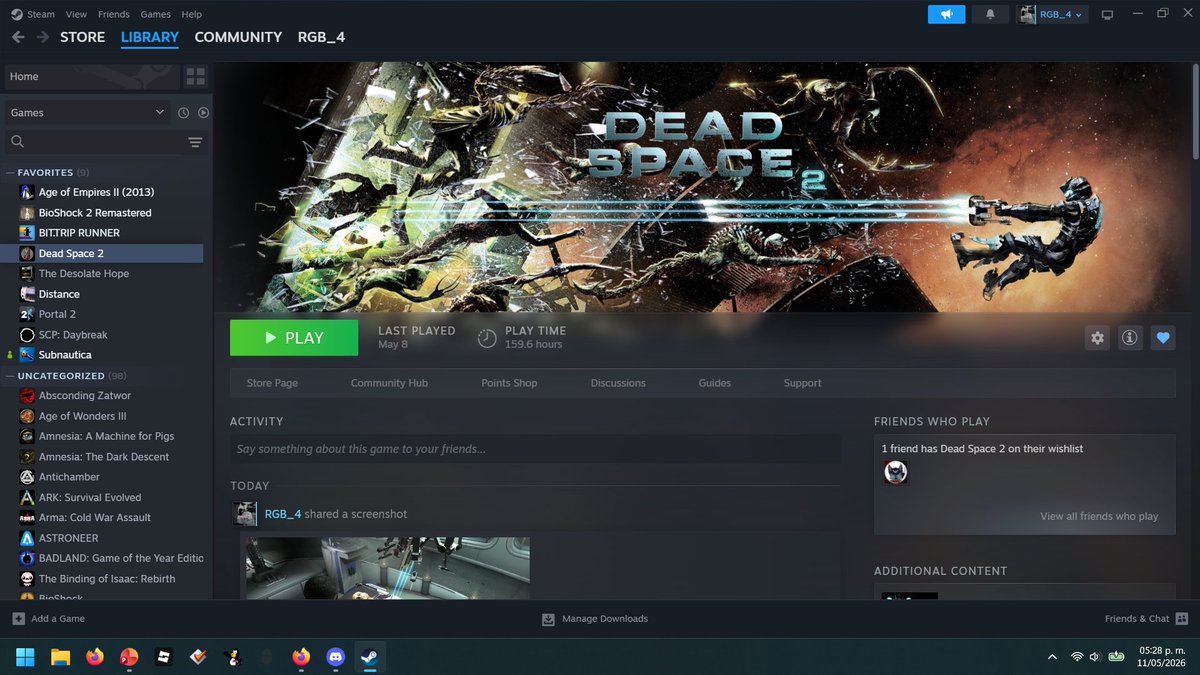Screen dimensions: 1200x675
Task: Toggle Dead Space 2 favorite heart
Action: point(1162,338)
